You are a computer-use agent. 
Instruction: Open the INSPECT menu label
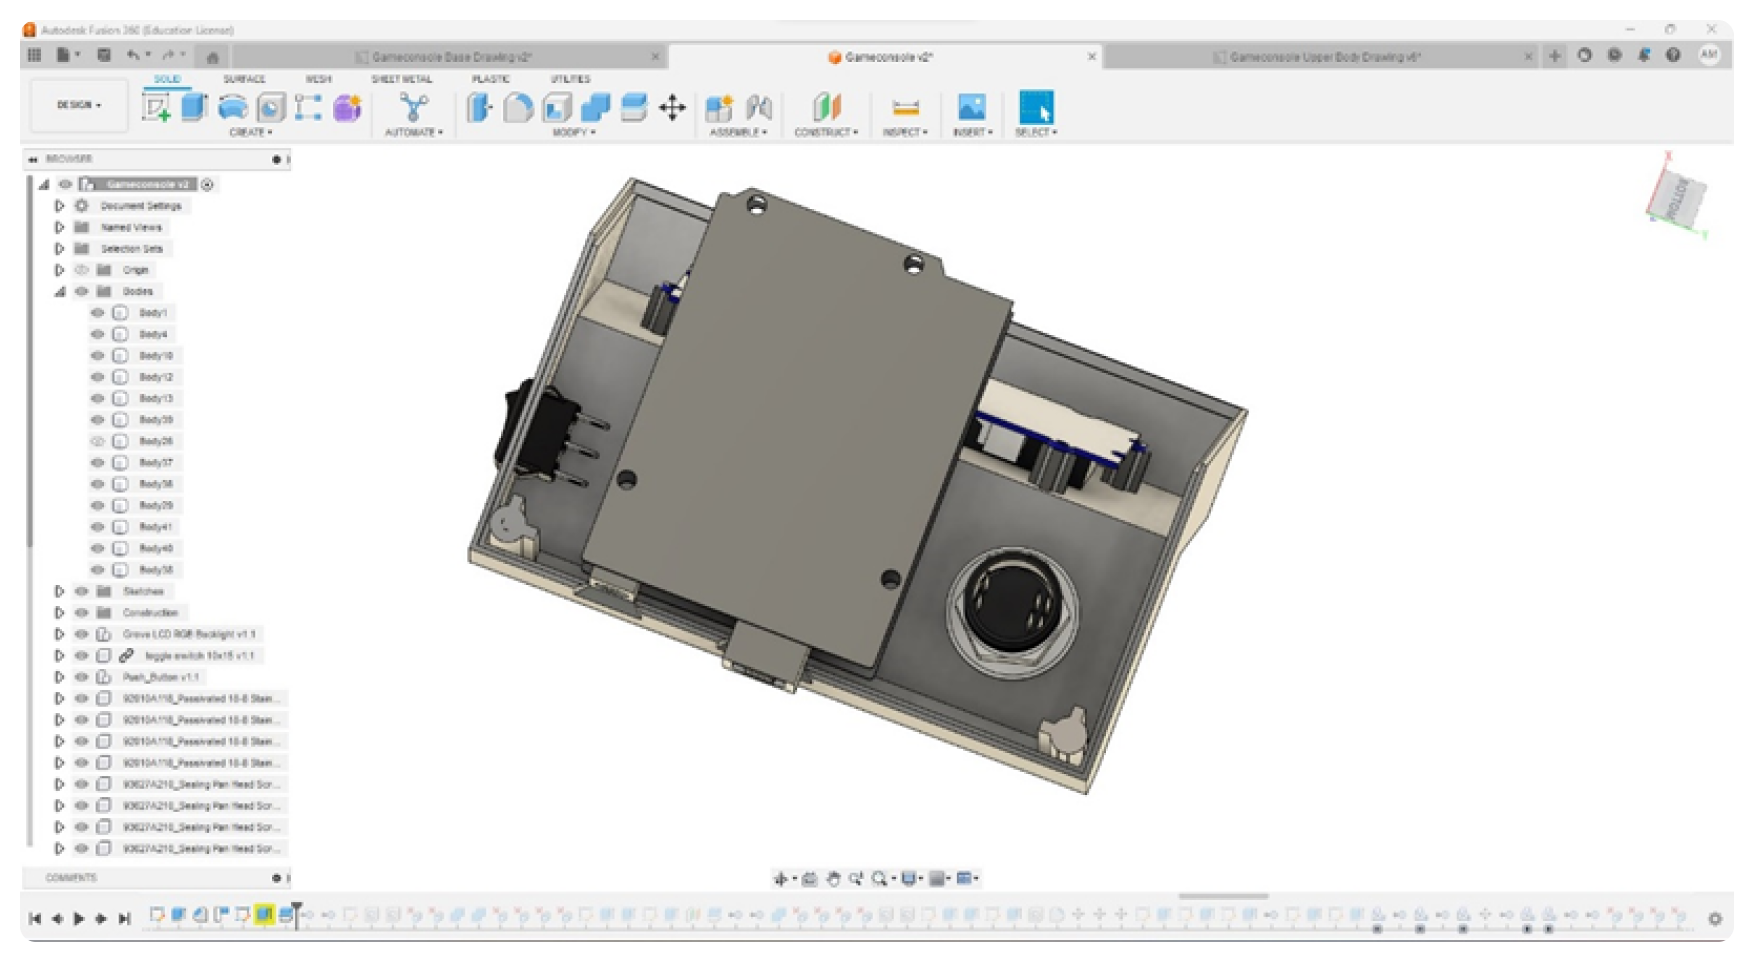tap(905, 132)
